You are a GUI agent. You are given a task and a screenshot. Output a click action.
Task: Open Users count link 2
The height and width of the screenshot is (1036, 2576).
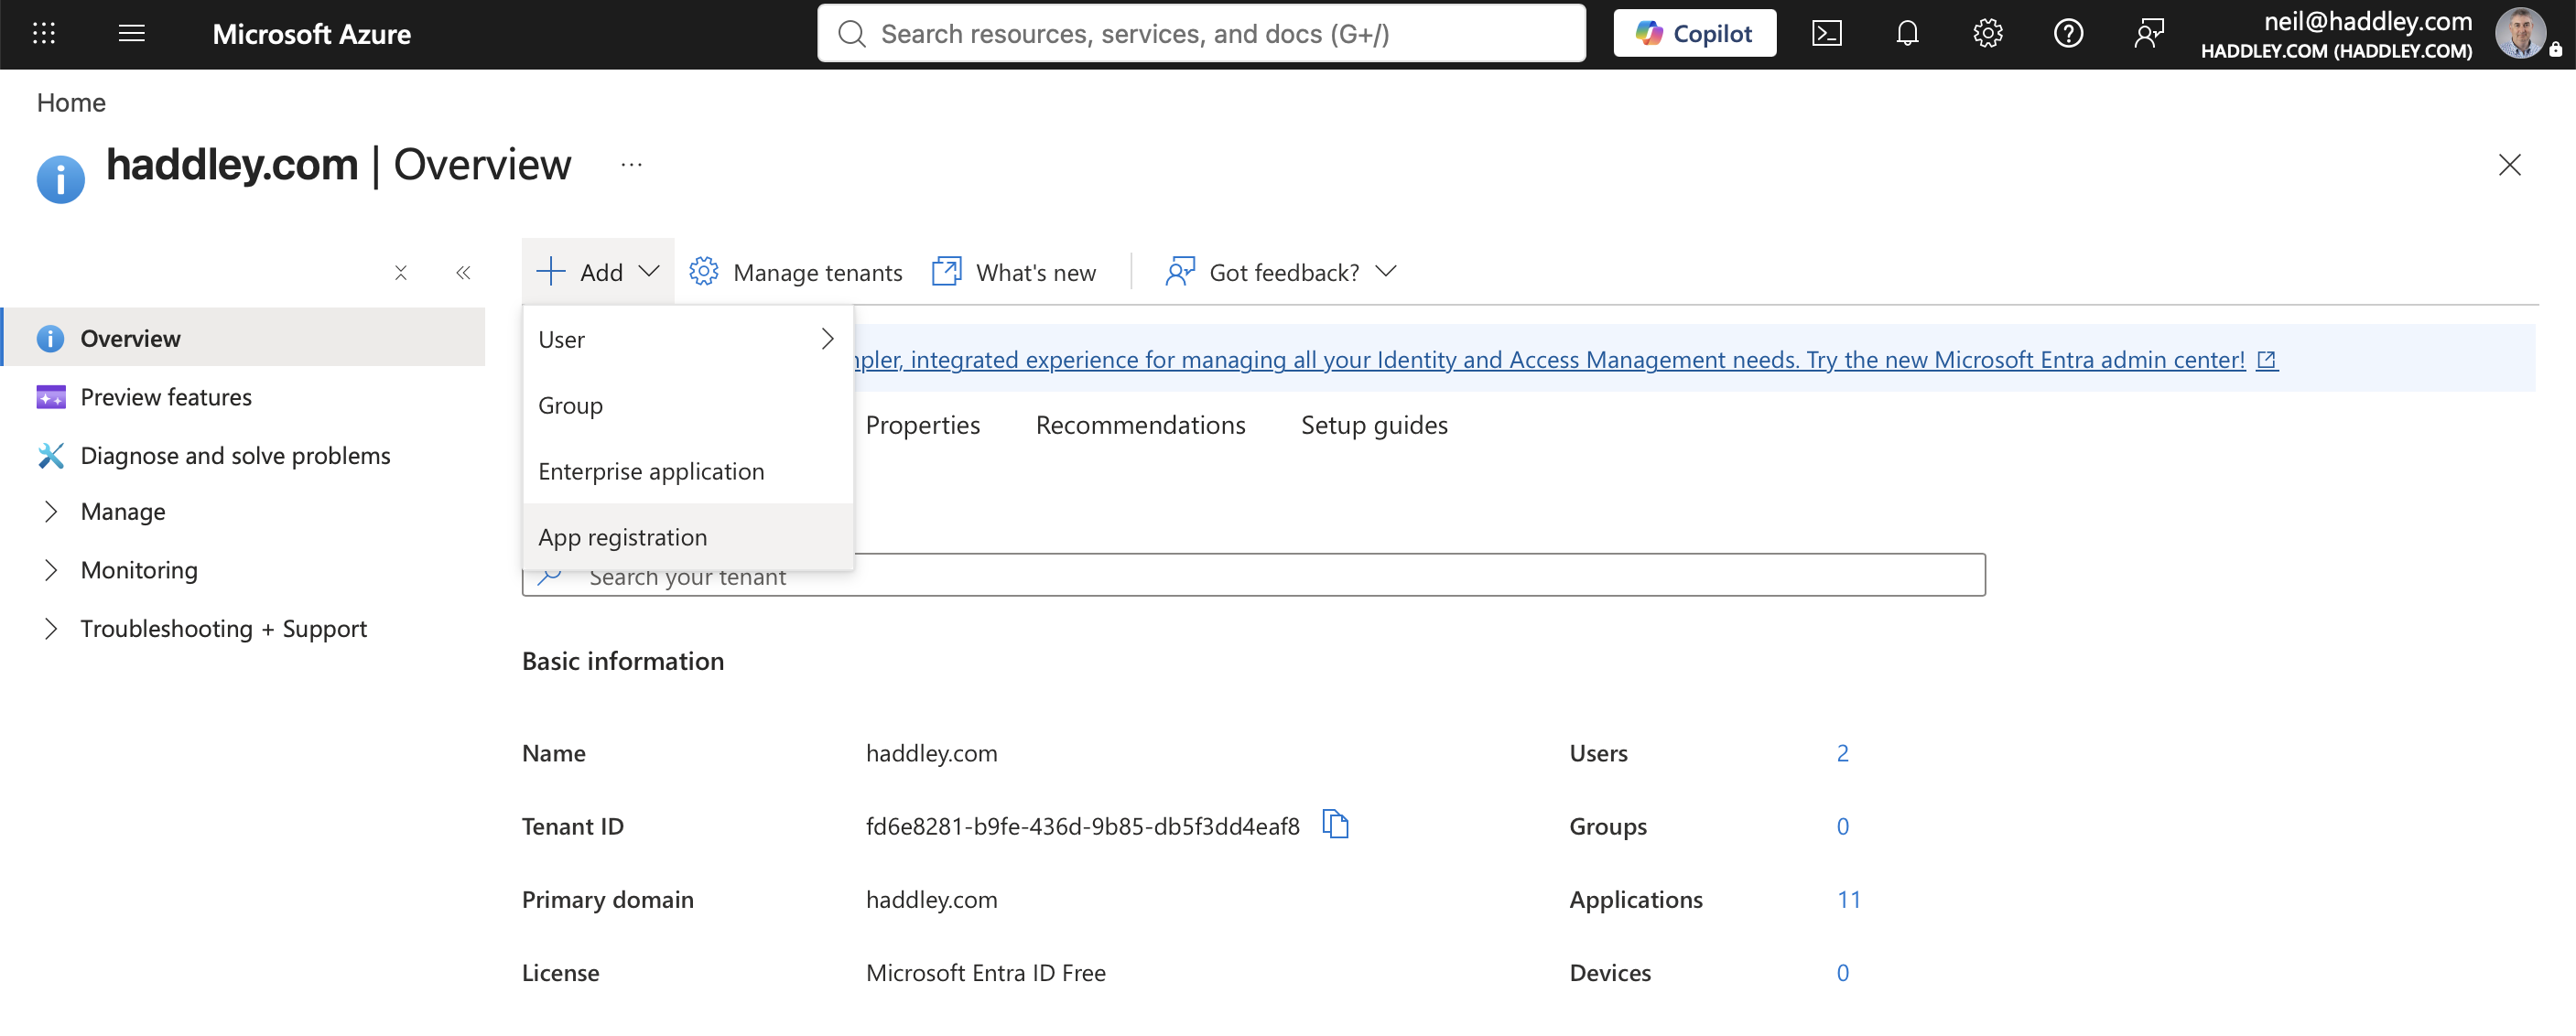(1842, 753)
